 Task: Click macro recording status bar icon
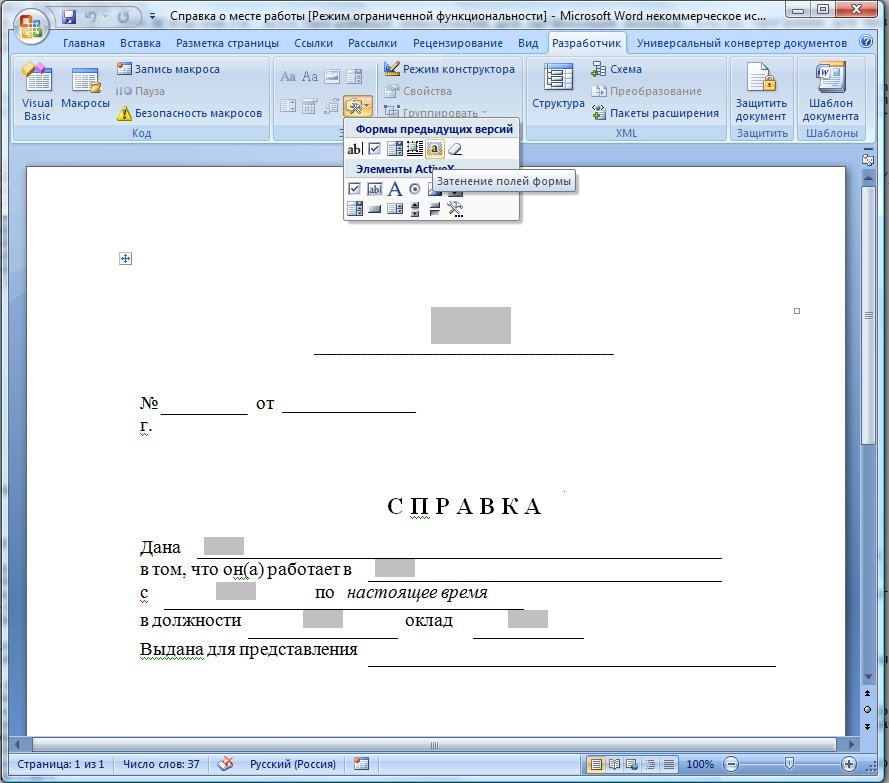[x=361, y=764]
